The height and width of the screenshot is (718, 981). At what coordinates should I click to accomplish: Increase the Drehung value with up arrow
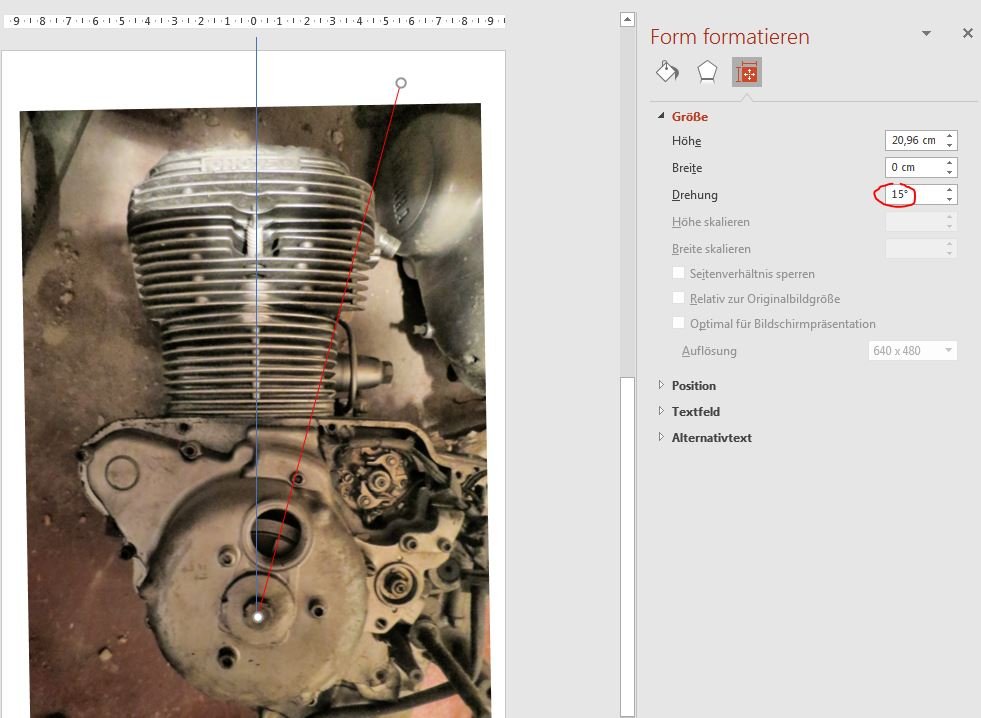[x=950, y=190]
